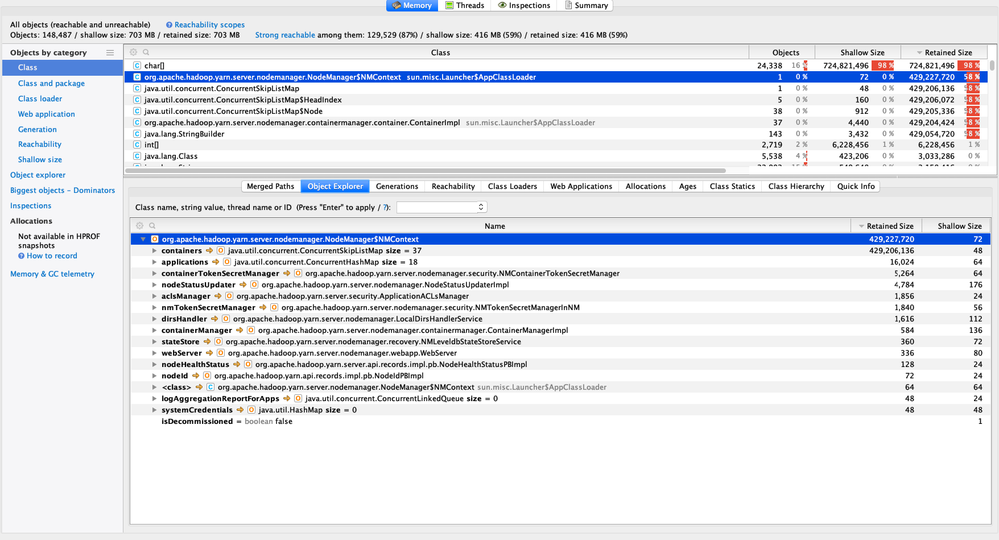Open the Web Applications tab
Image resolution: width=999 pixels, height=540 pixels.
point(581,187)
